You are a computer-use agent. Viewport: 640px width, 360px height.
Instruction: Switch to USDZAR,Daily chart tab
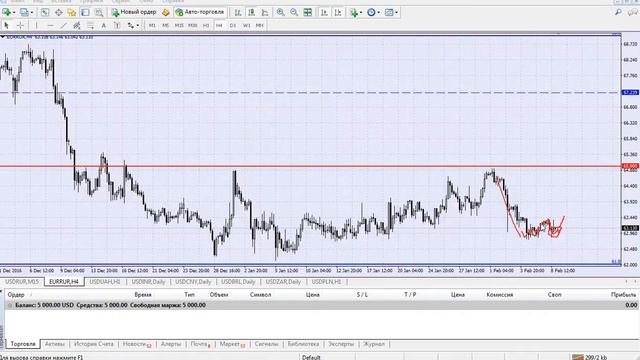click(x=283, y=282)
